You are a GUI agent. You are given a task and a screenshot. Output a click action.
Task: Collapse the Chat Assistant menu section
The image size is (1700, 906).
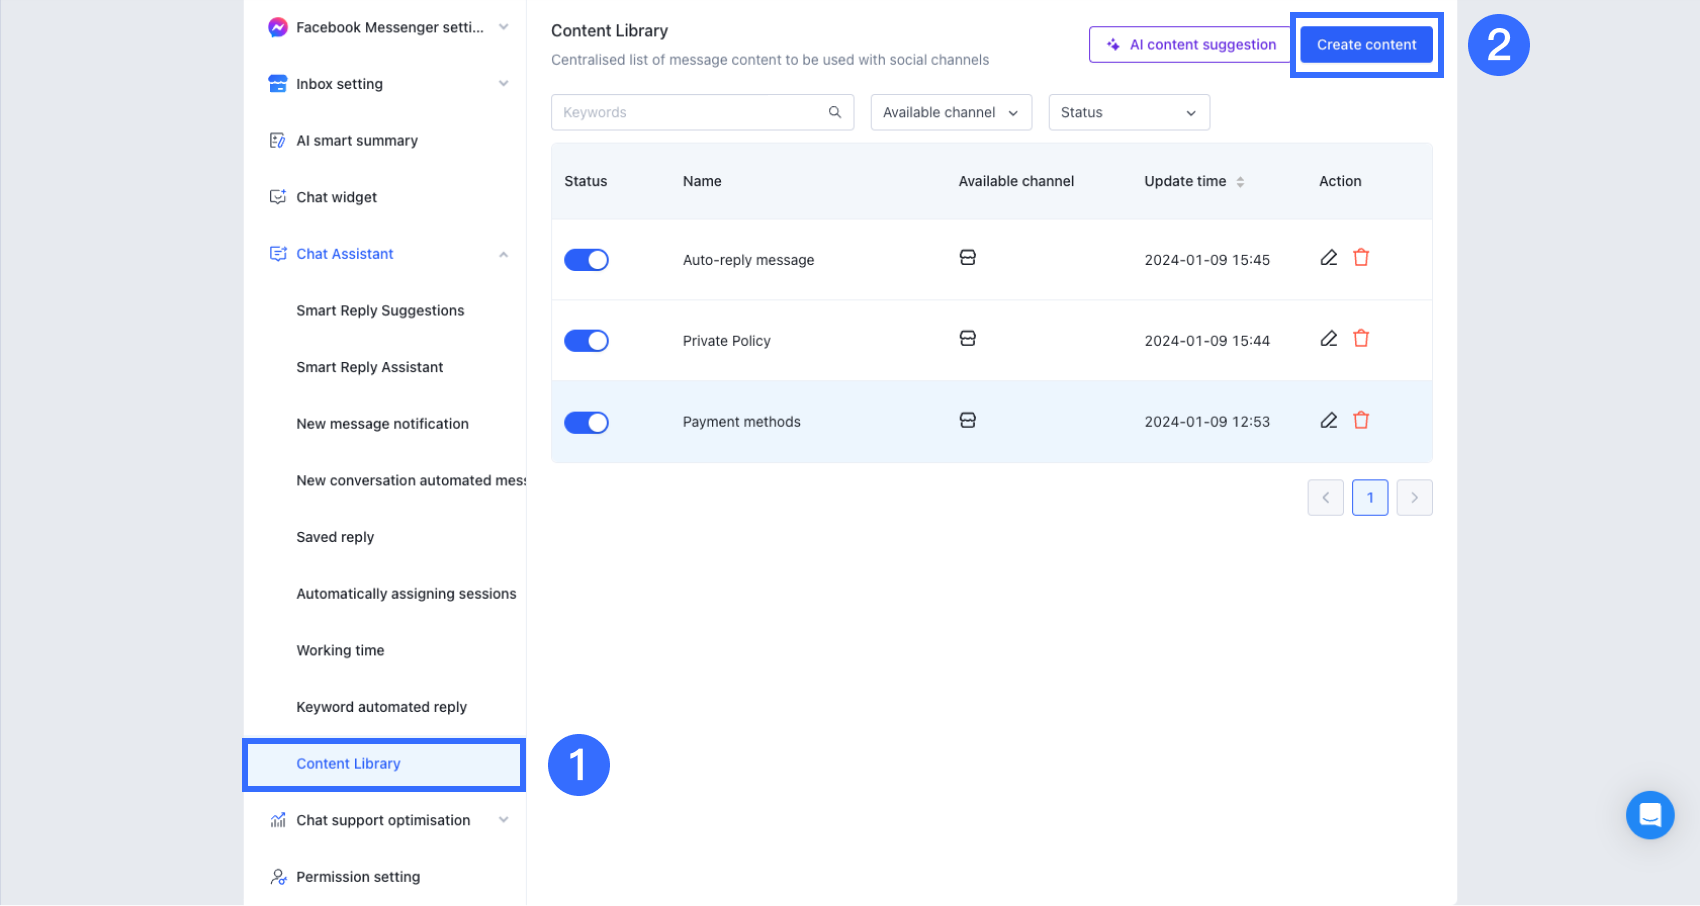click(x=504, y=254)
